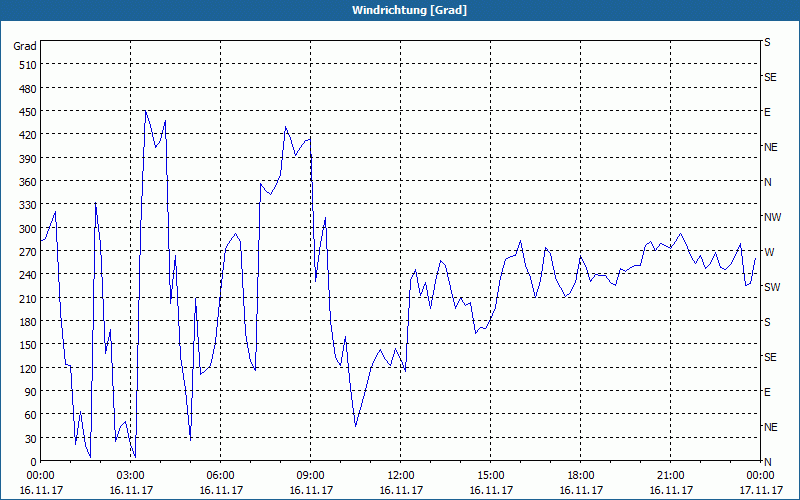Click the "Windrichtung [Grad]" chart title
This screenshot has height=500, width=800.
point(409,10)
